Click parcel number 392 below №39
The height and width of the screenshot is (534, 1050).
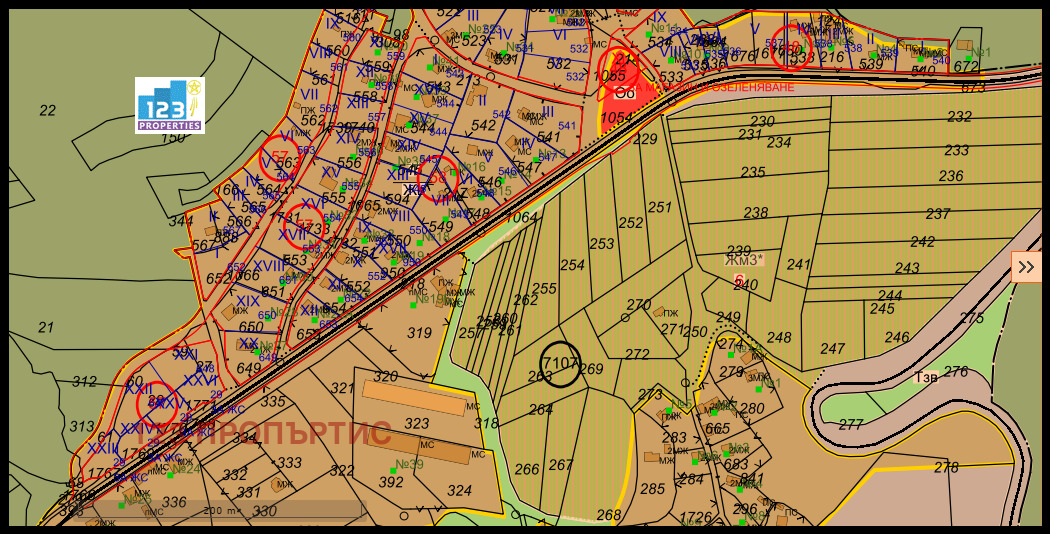[x=392, y=482]
